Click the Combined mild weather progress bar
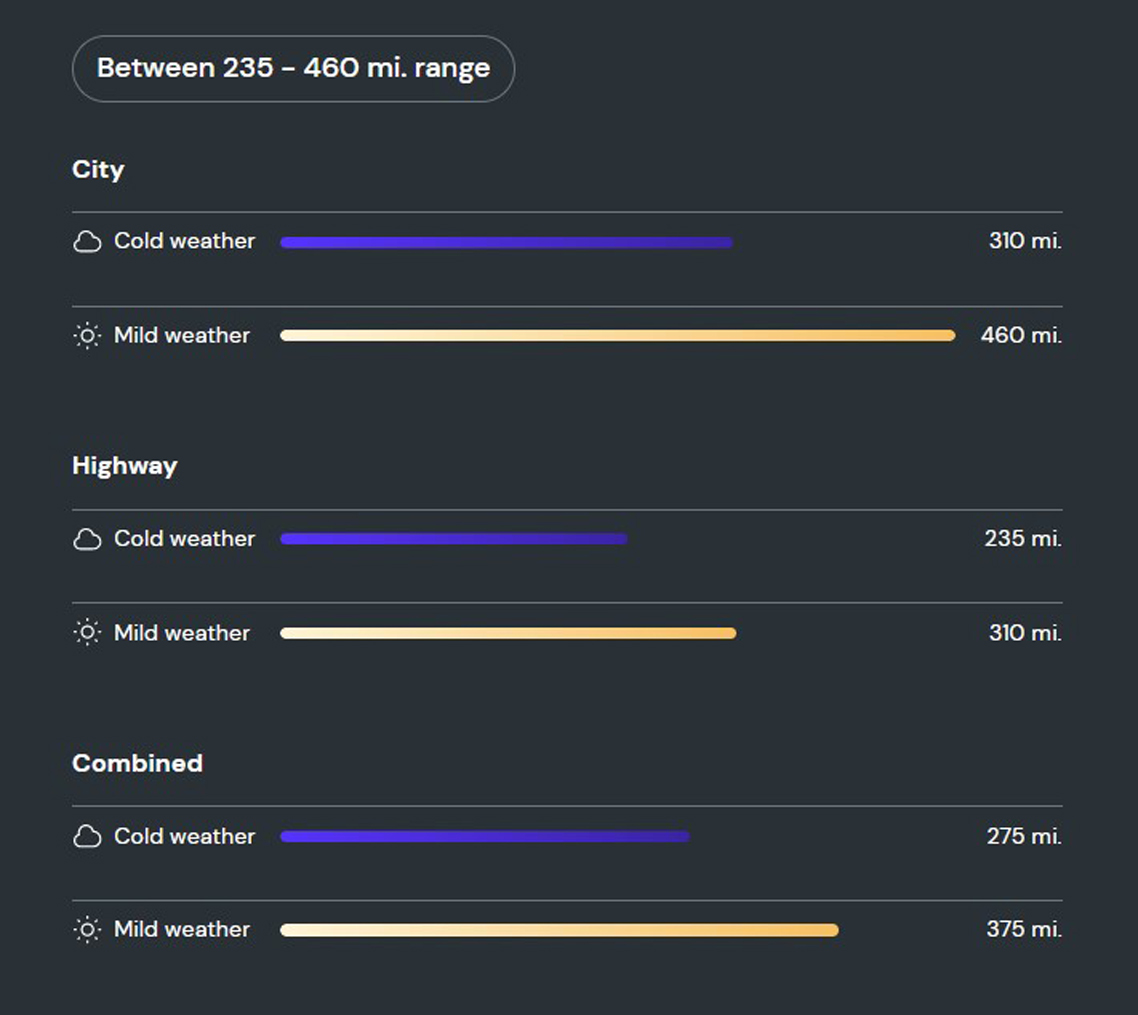The image size is (1138, 1015). click(559, 929)
